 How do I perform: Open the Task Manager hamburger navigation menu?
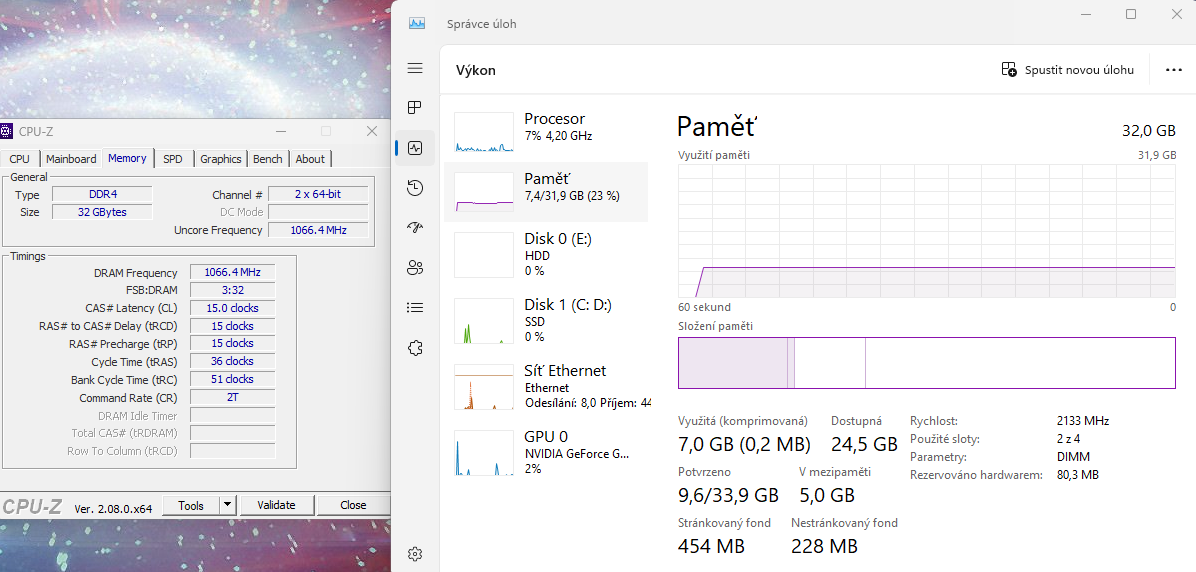pyautogui.click(x=415, y=68)
